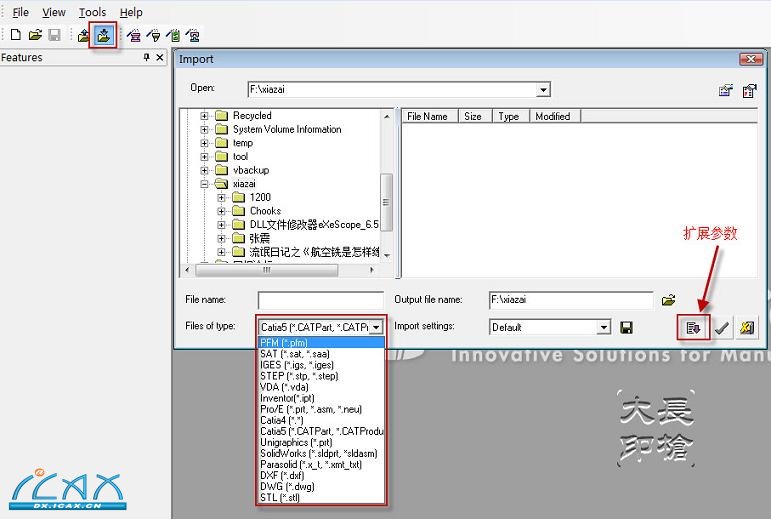Collapse the xiazai folder node
The width and height of the screenshot is (771, 519).
click(x=204, y=184)
